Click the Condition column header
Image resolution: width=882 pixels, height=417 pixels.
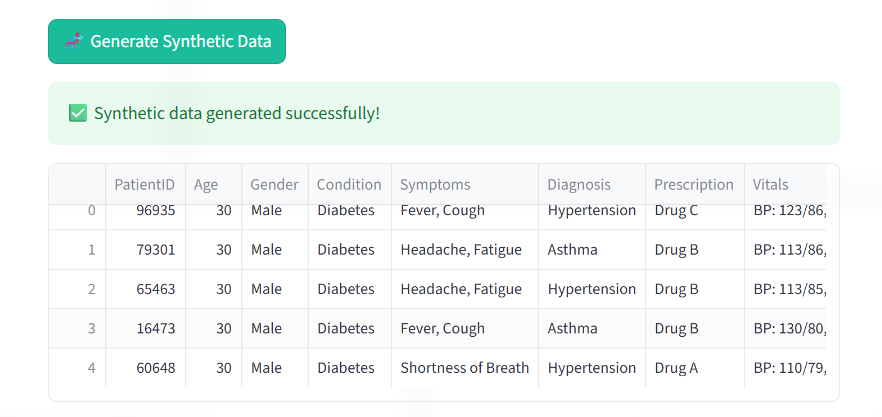349,184
